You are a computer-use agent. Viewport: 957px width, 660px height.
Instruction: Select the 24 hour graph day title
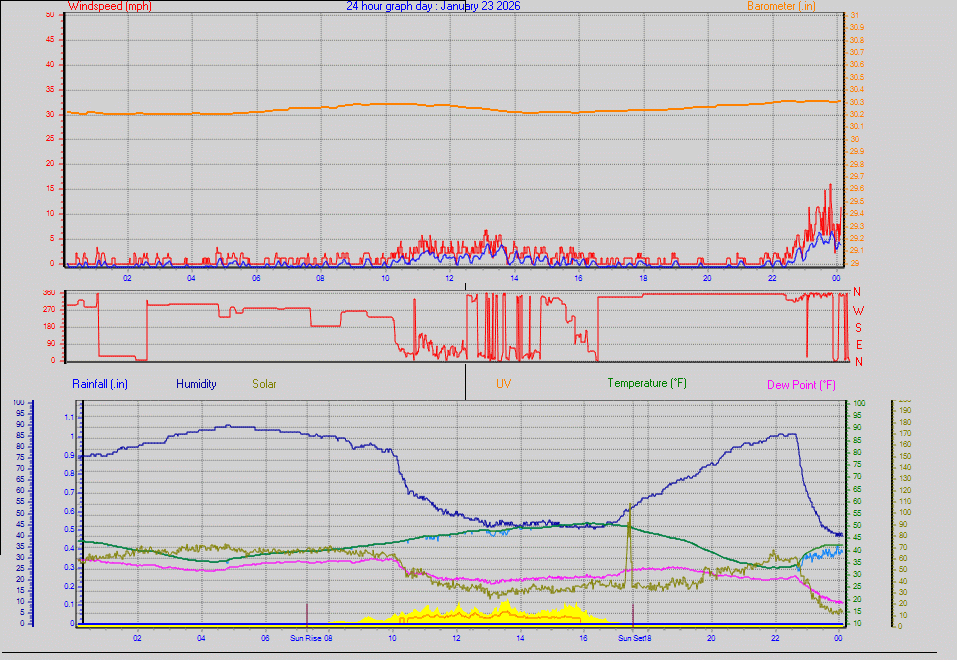pyautogui.click(x=432, y=6)
